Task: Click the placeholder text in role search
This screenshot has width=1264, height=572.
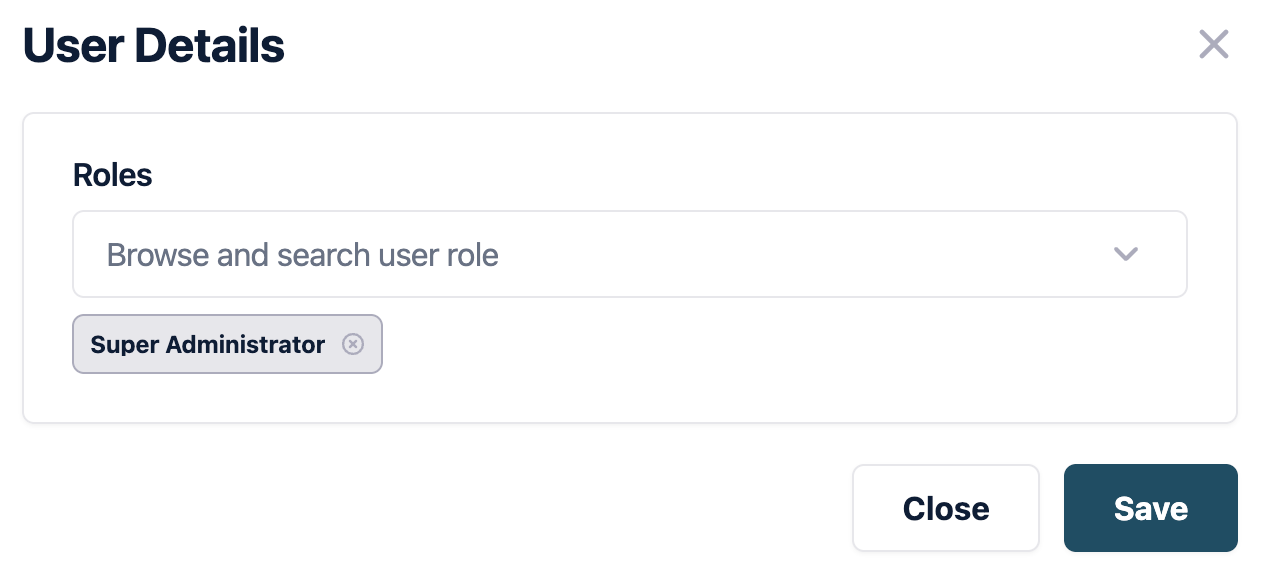Action: (x=302, y=255)
